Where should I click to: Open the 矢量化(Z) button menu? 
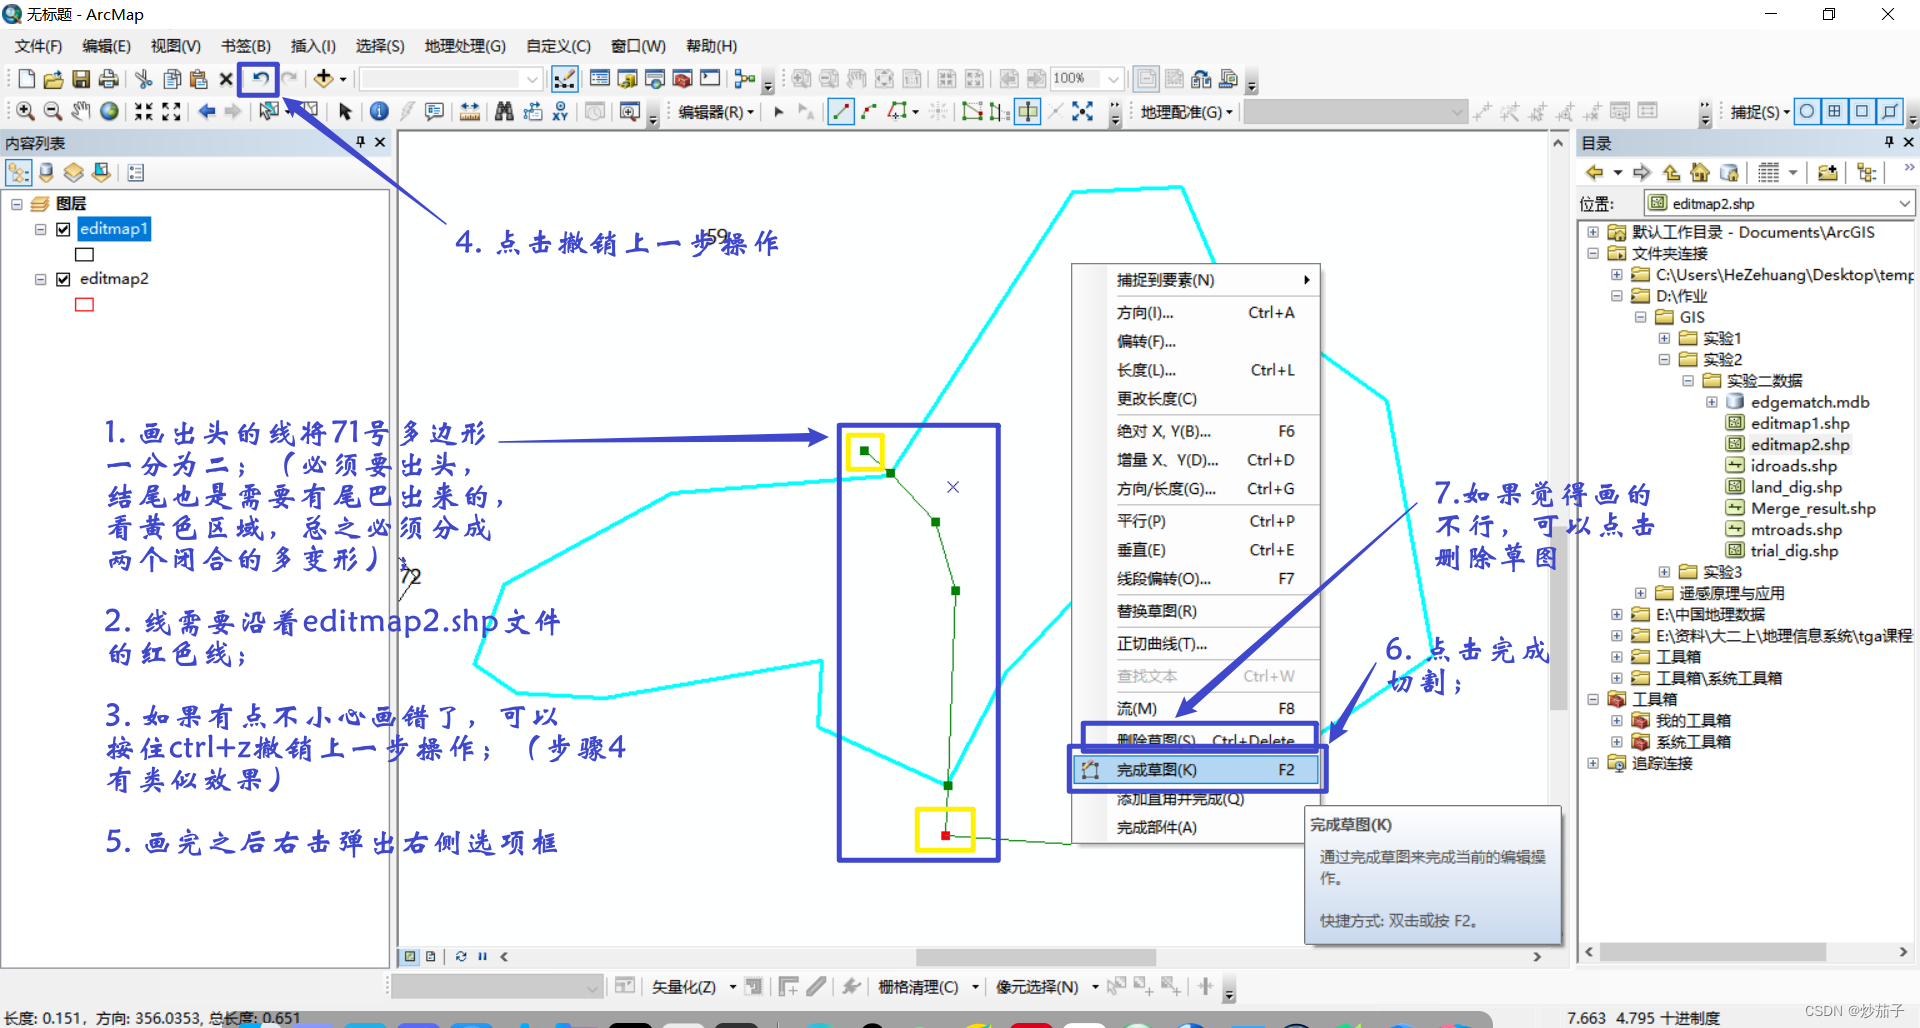click(694, 987)
